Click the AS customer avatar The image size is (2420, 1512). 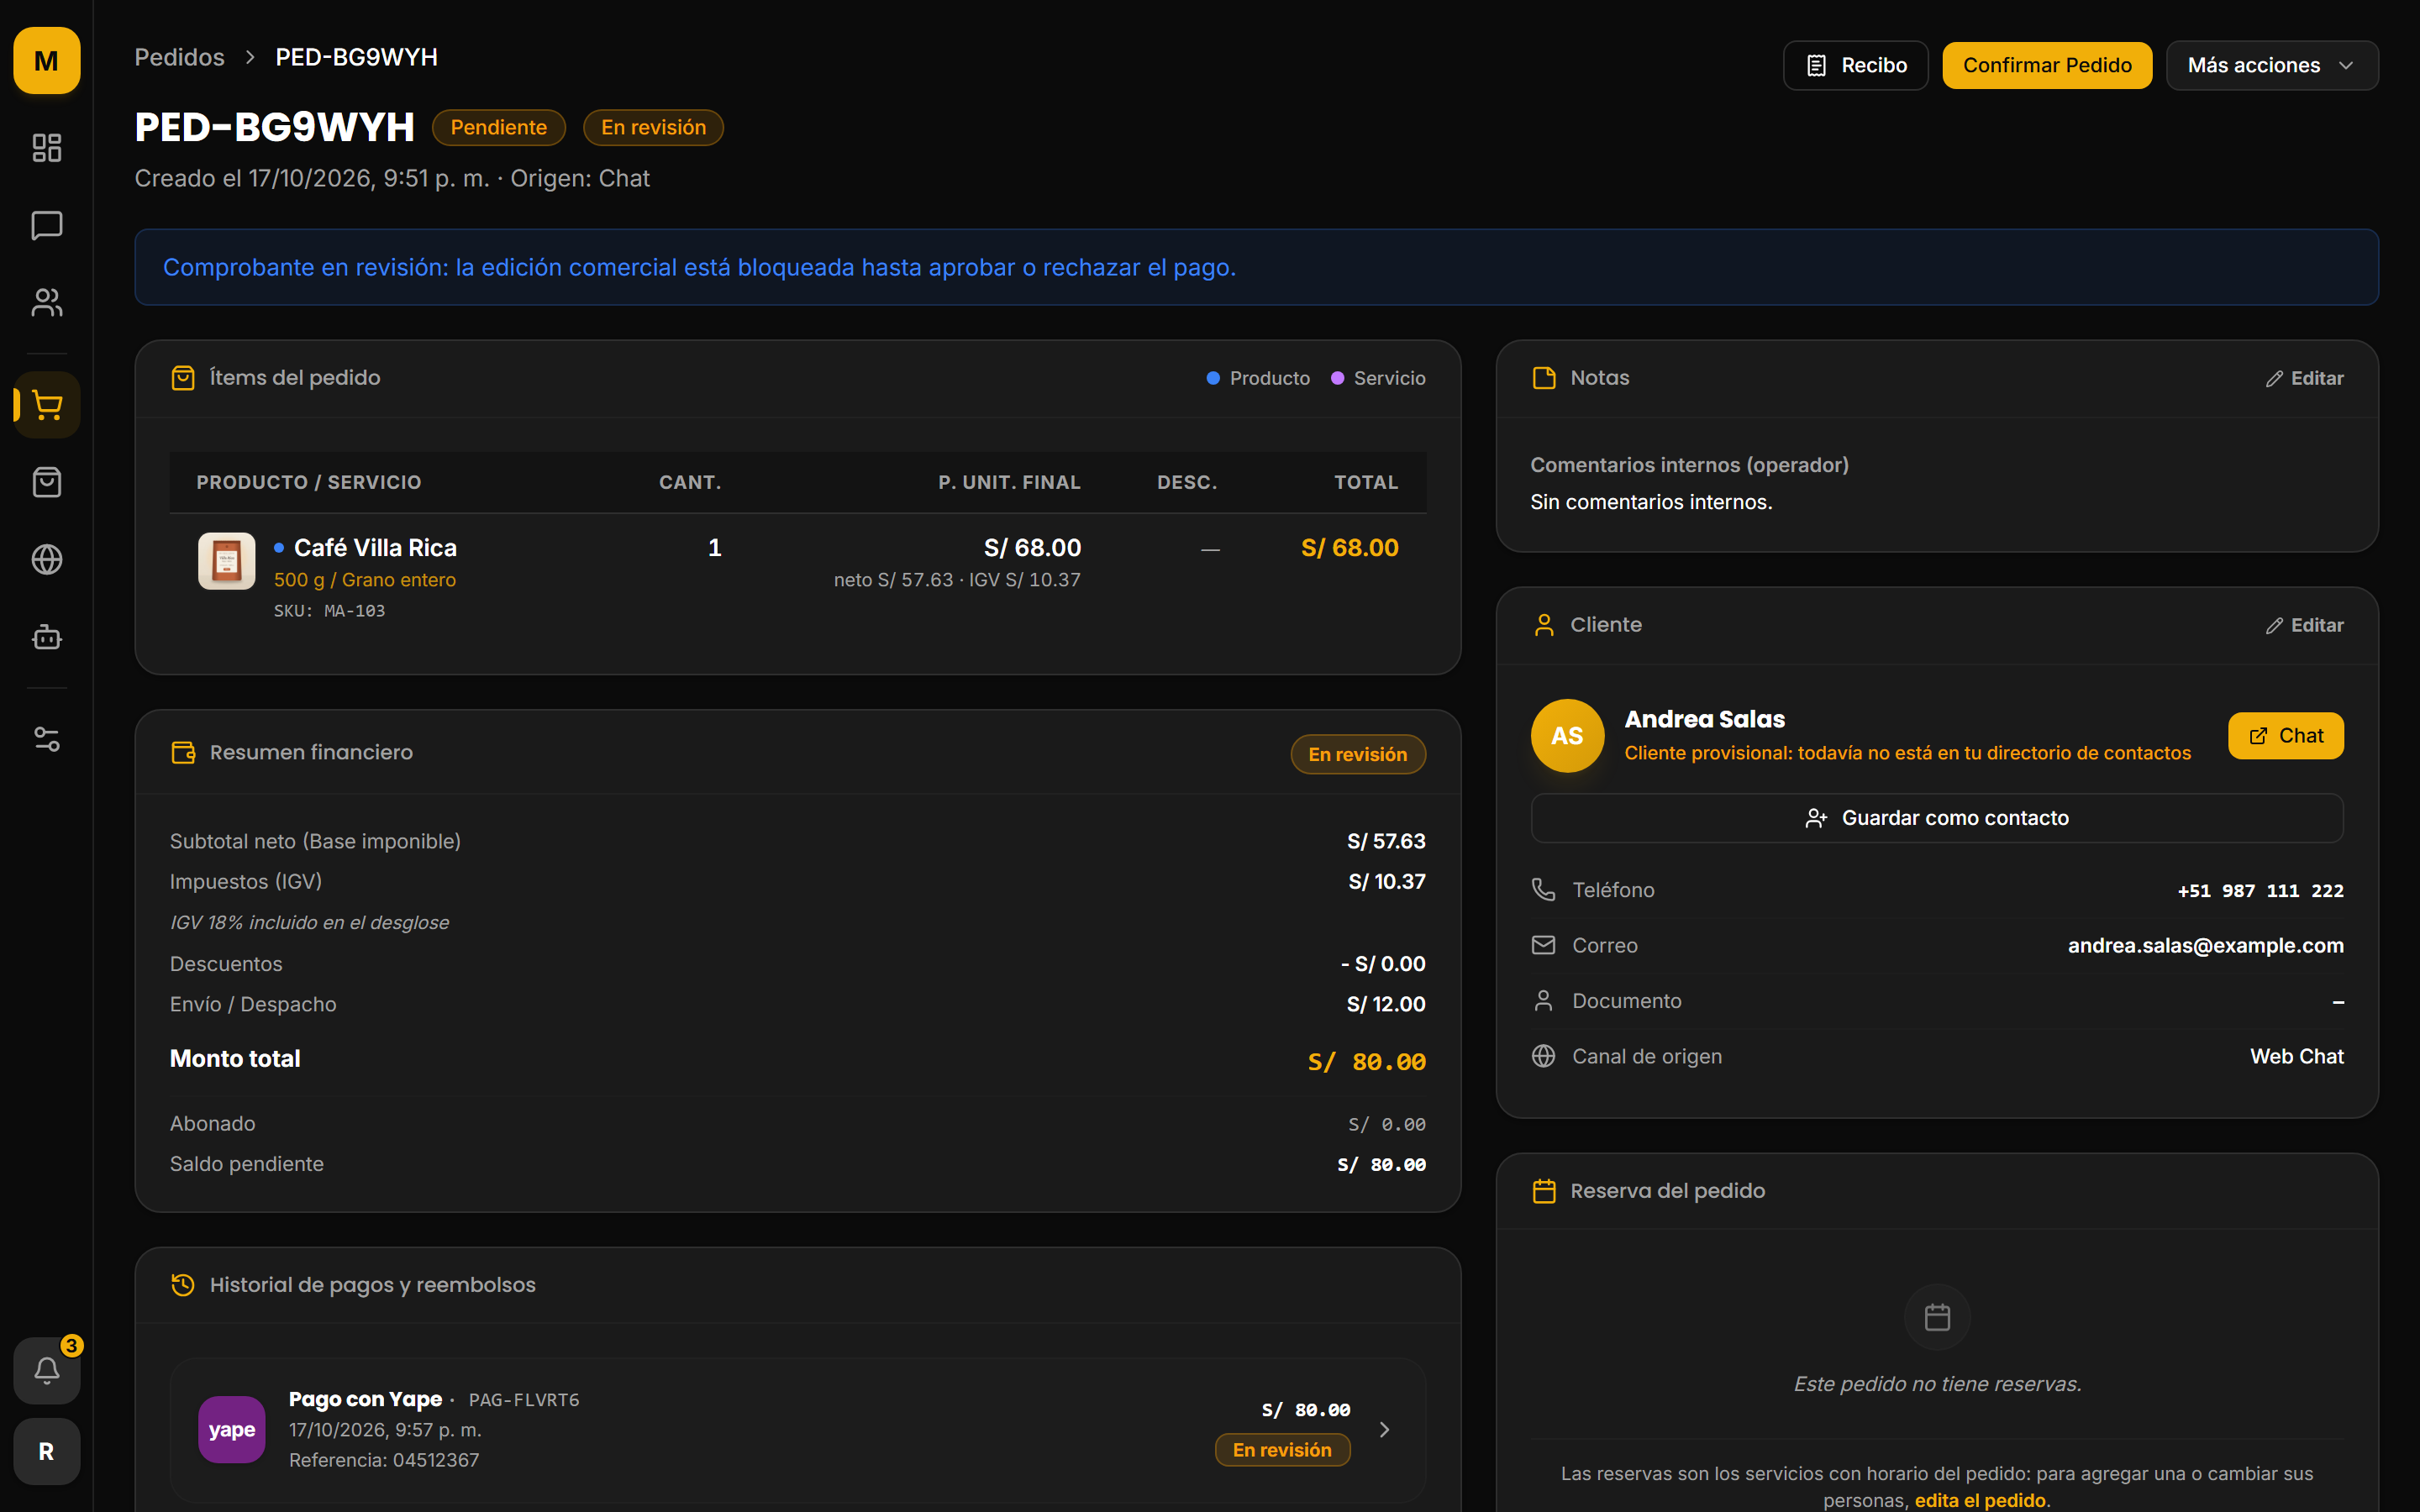[x=1567, y=735]
